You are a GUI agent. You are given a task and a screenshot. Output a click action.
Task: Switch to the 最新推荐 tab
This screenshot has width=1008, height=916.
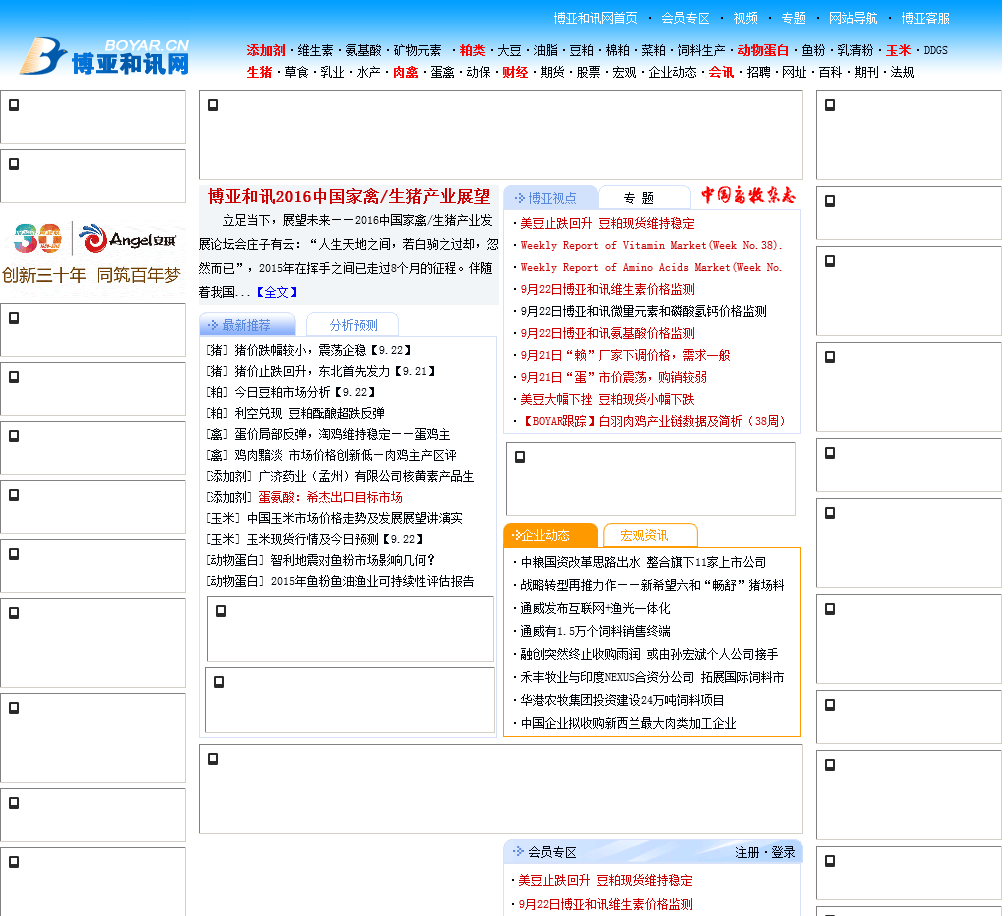pos(247,325)
